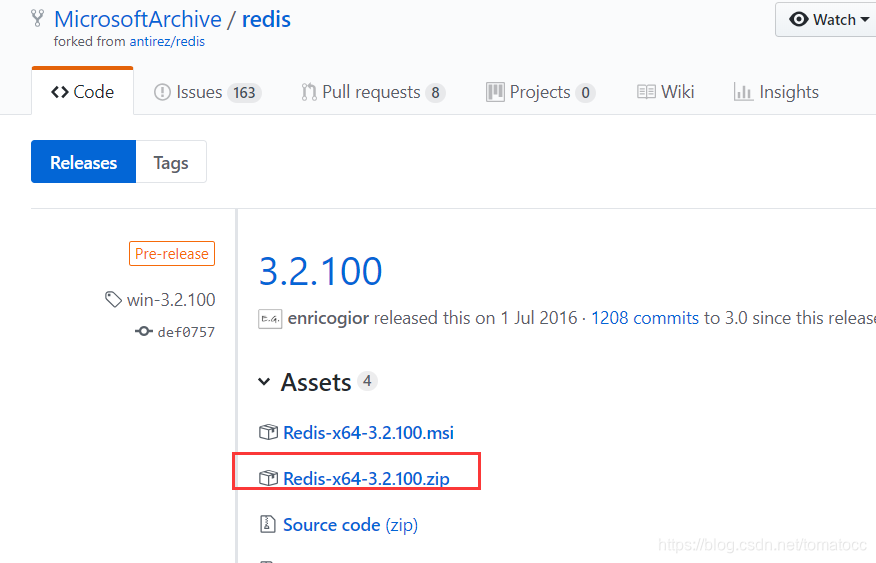Viewport: 876px width, 563px height.
Task: Open the Wiki tab
Action: (x=665, y=92)
